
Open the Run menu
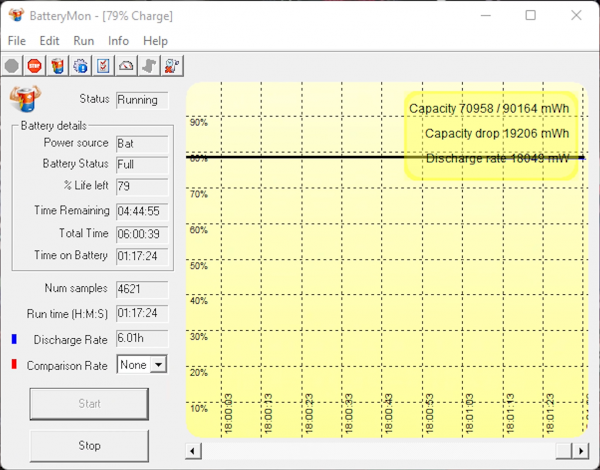84,41
